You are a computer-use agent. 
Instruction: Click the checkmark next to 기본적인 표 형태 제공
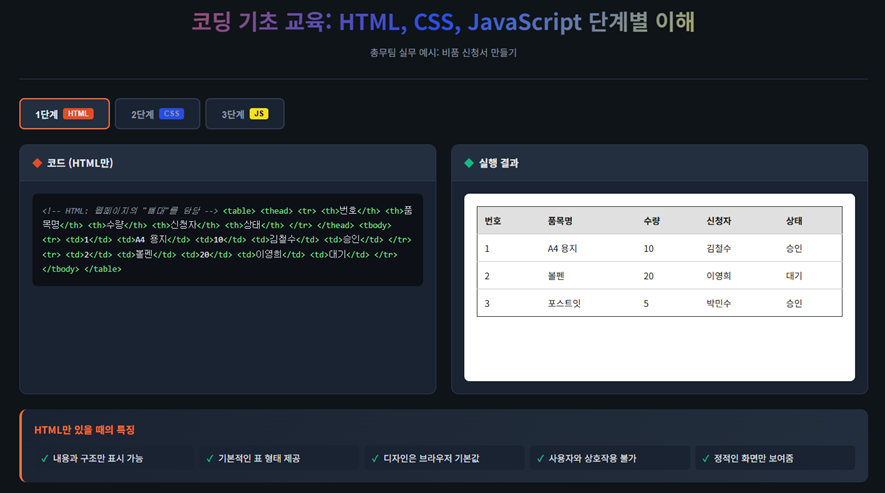210,458
